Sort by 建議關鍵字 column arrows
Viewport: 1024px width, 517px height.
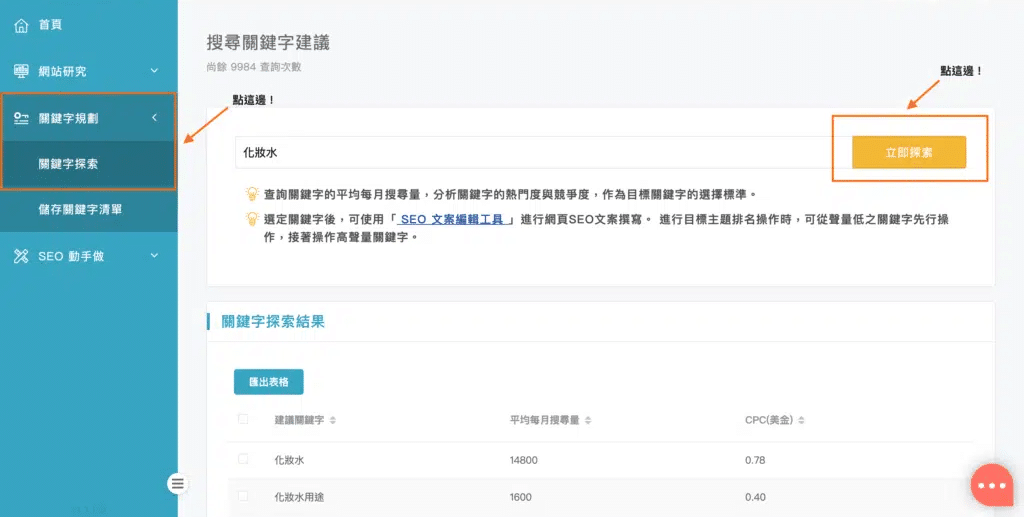tap(333, 420)
